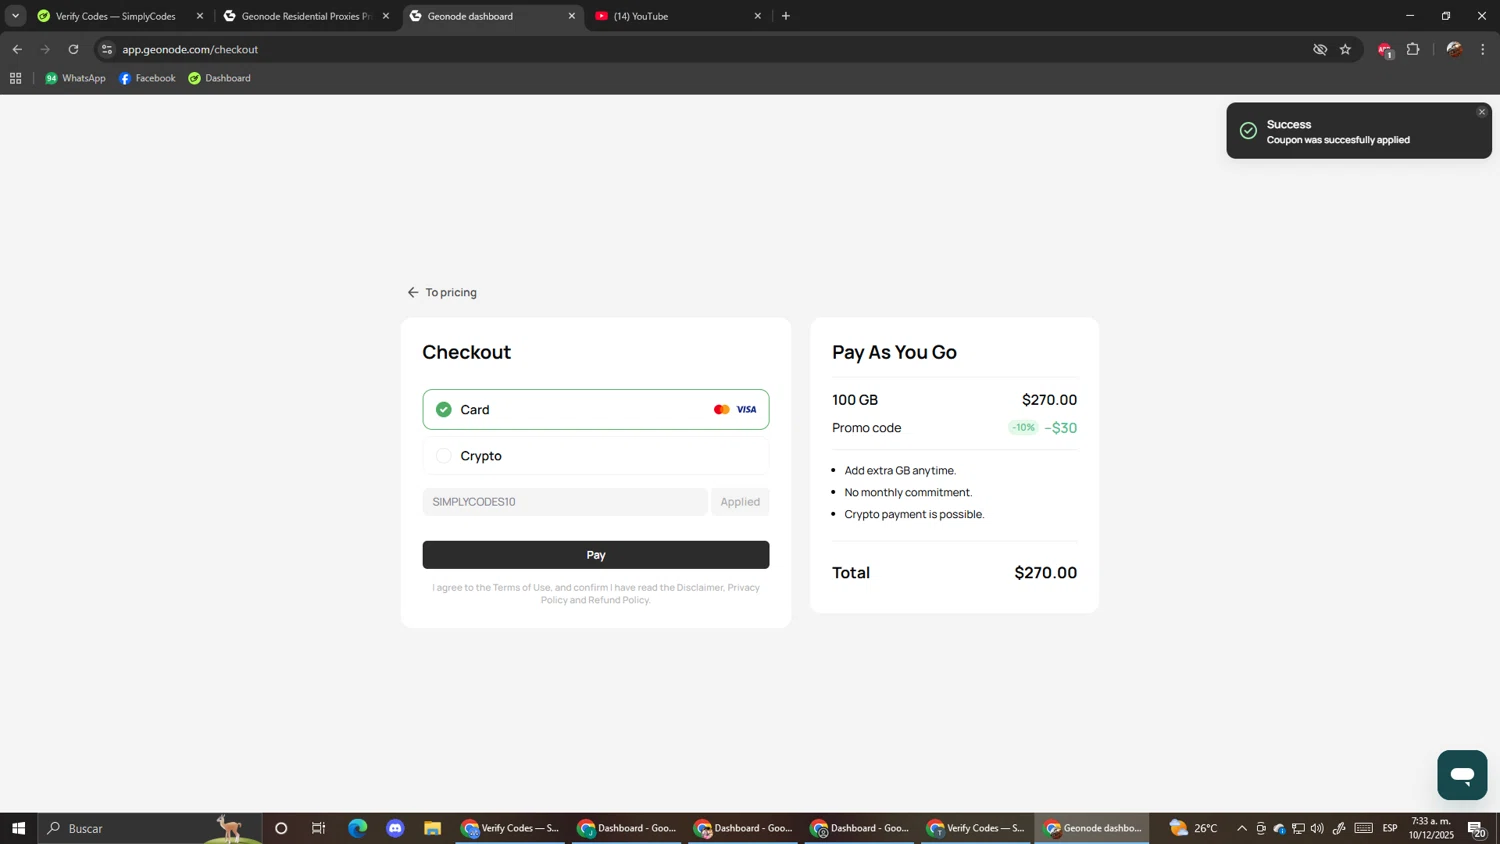Click the Total $270.00 amount
This screenshot has width=1500, height=844.
[x=1045, y=572]
